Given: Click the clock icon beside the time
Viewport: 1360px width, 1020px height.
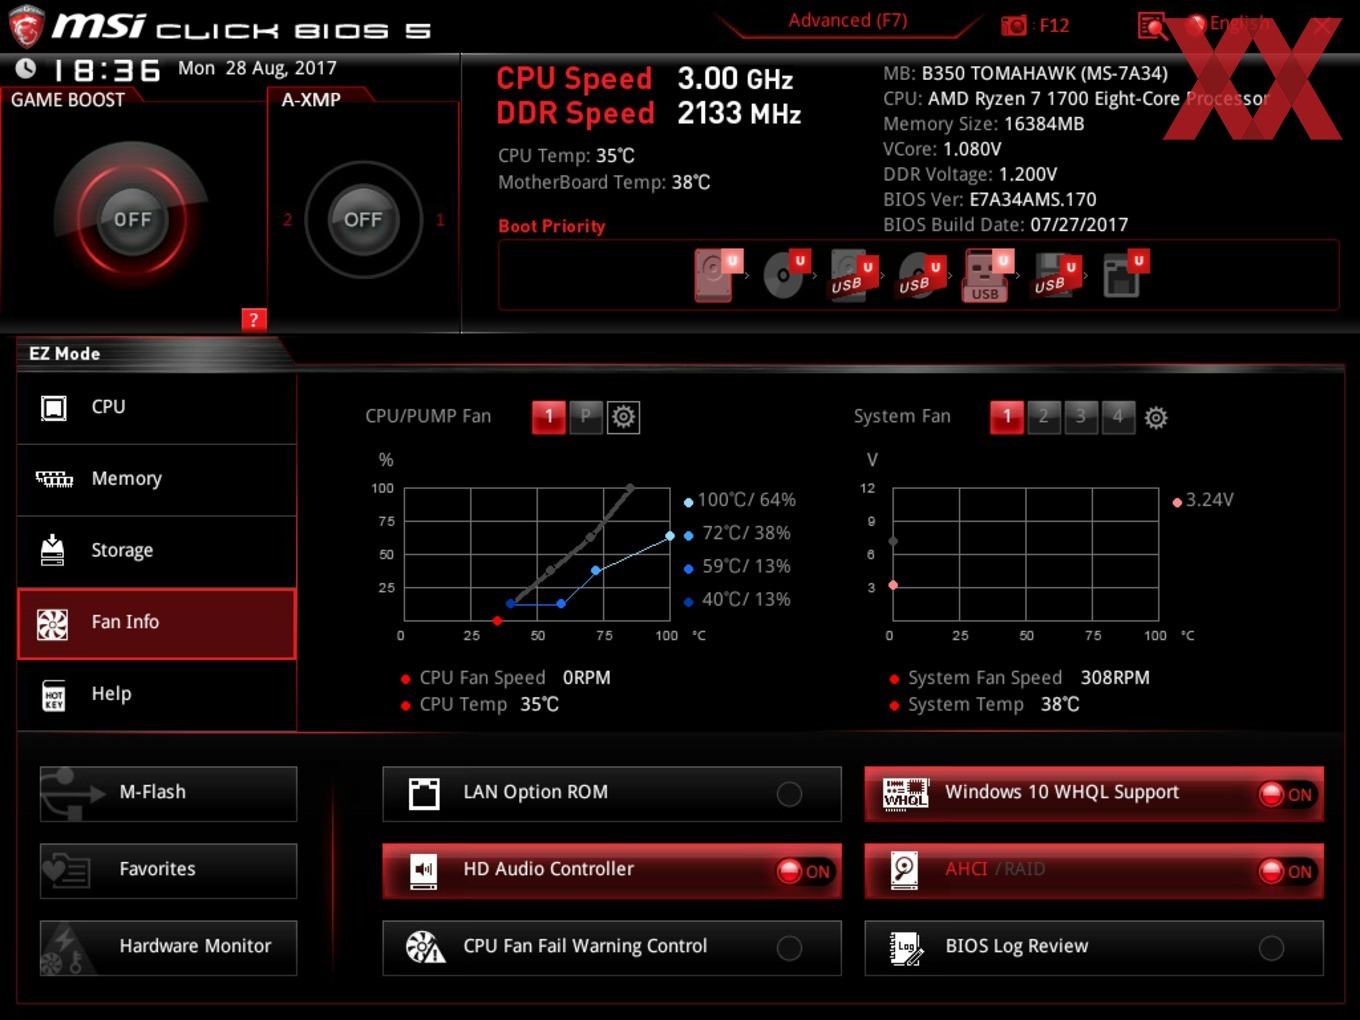Looking at the screenshot, I should (26, 68).
